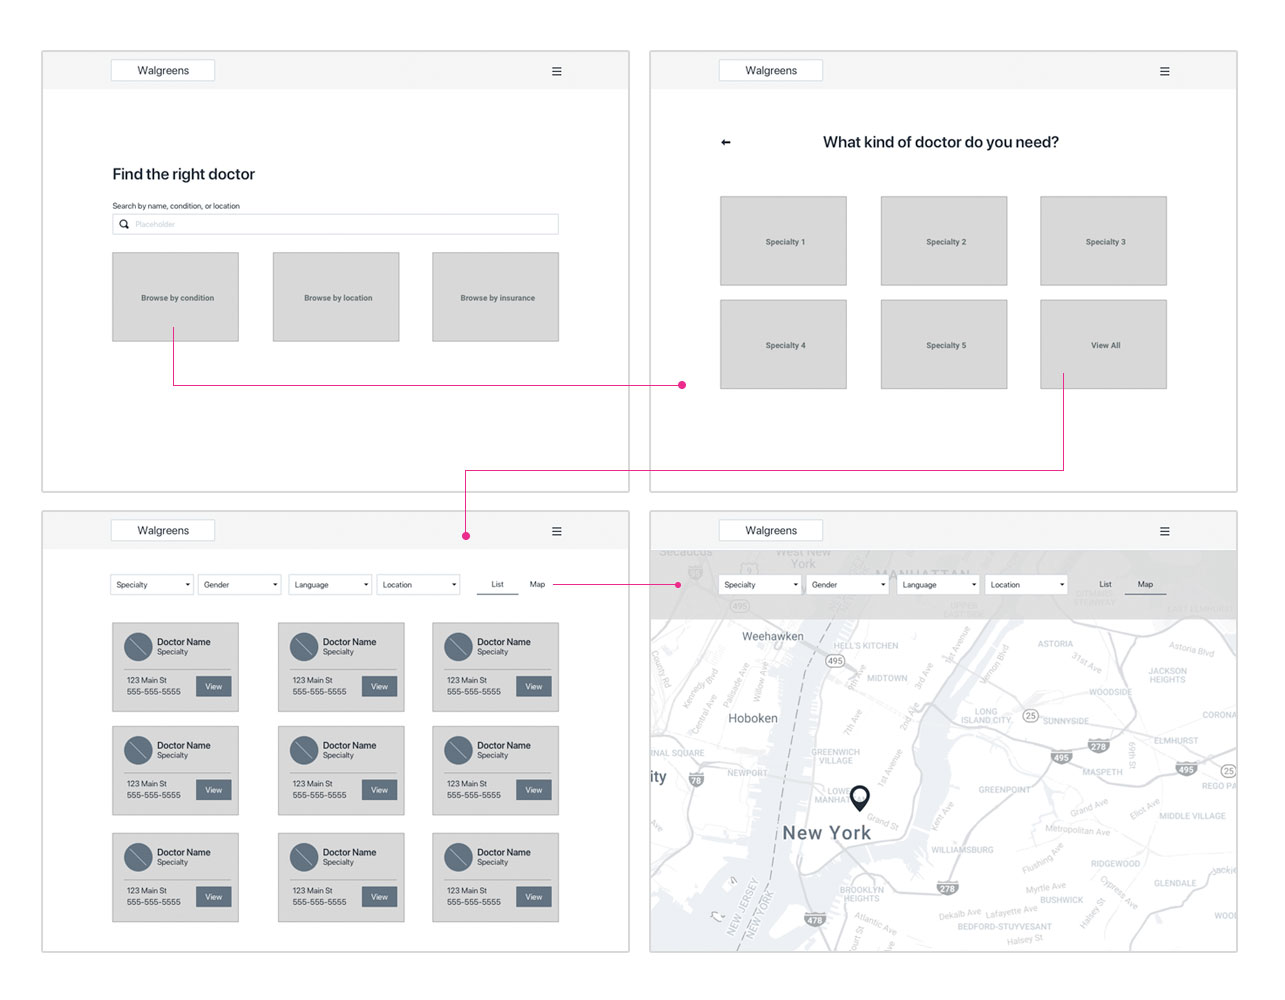Screen dimensions: 1285x1000
Task: Open Gender dropdown on list screen
Action: point(240,585)
